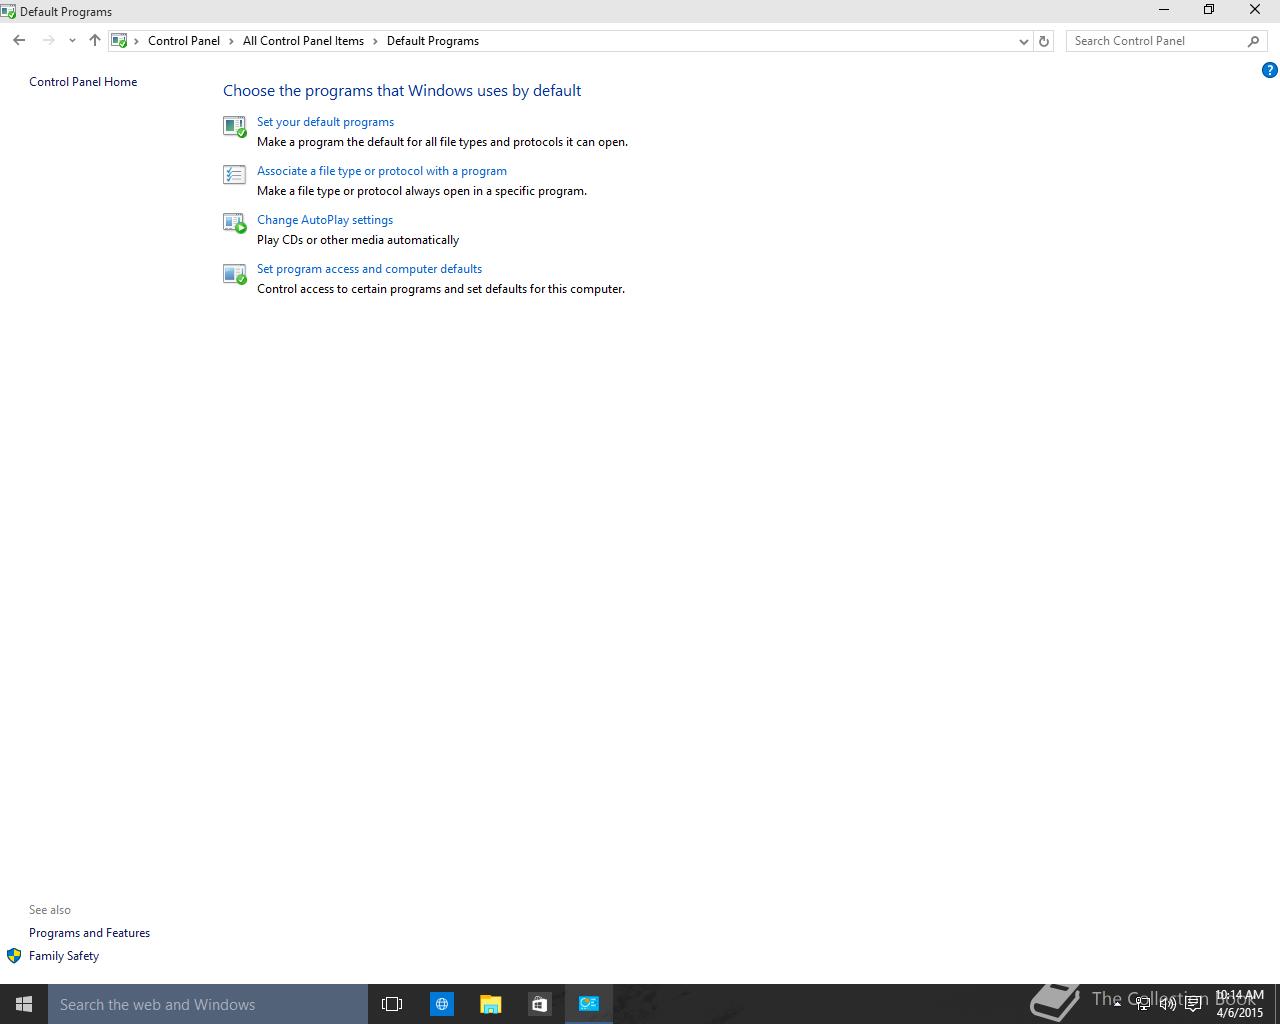Navigate to Control Panel breadcrumb

184,41
